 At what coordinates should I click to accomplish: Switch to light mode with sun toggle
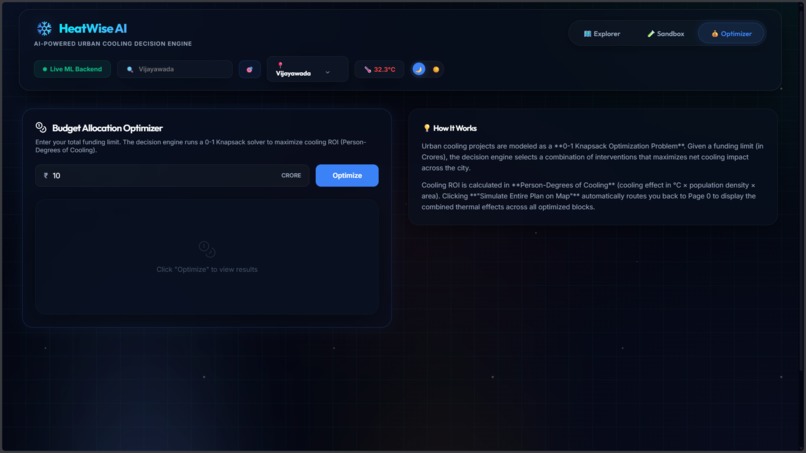click(436, 69)
